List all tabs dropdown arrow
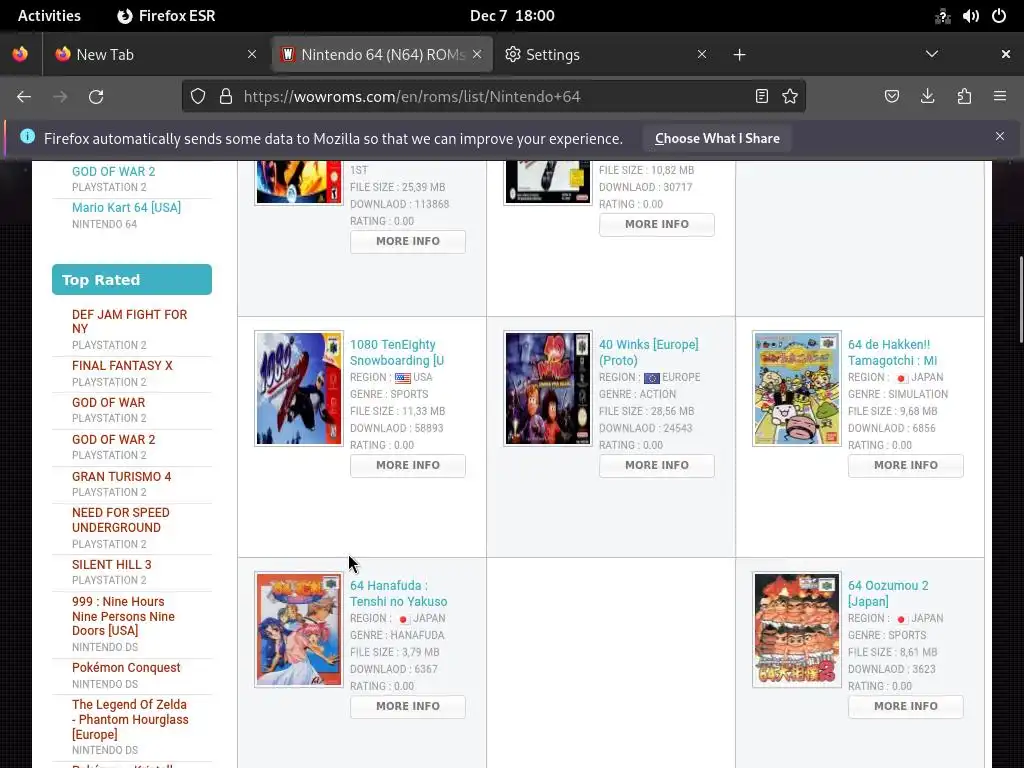Screen dimensions: 1024x768 tap(932, 54)
